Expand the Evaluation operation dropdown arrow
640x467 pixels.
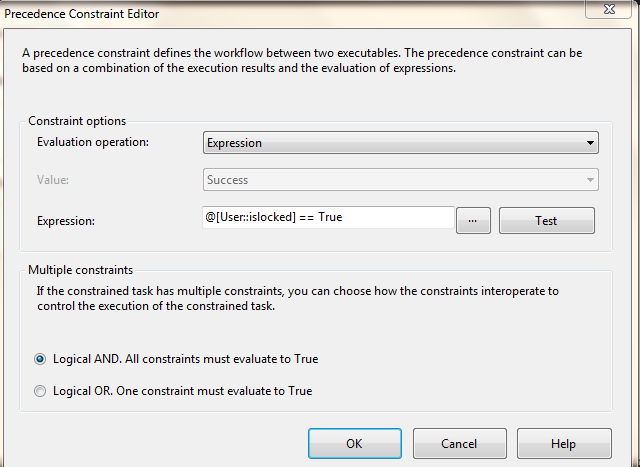coord(590,143)
